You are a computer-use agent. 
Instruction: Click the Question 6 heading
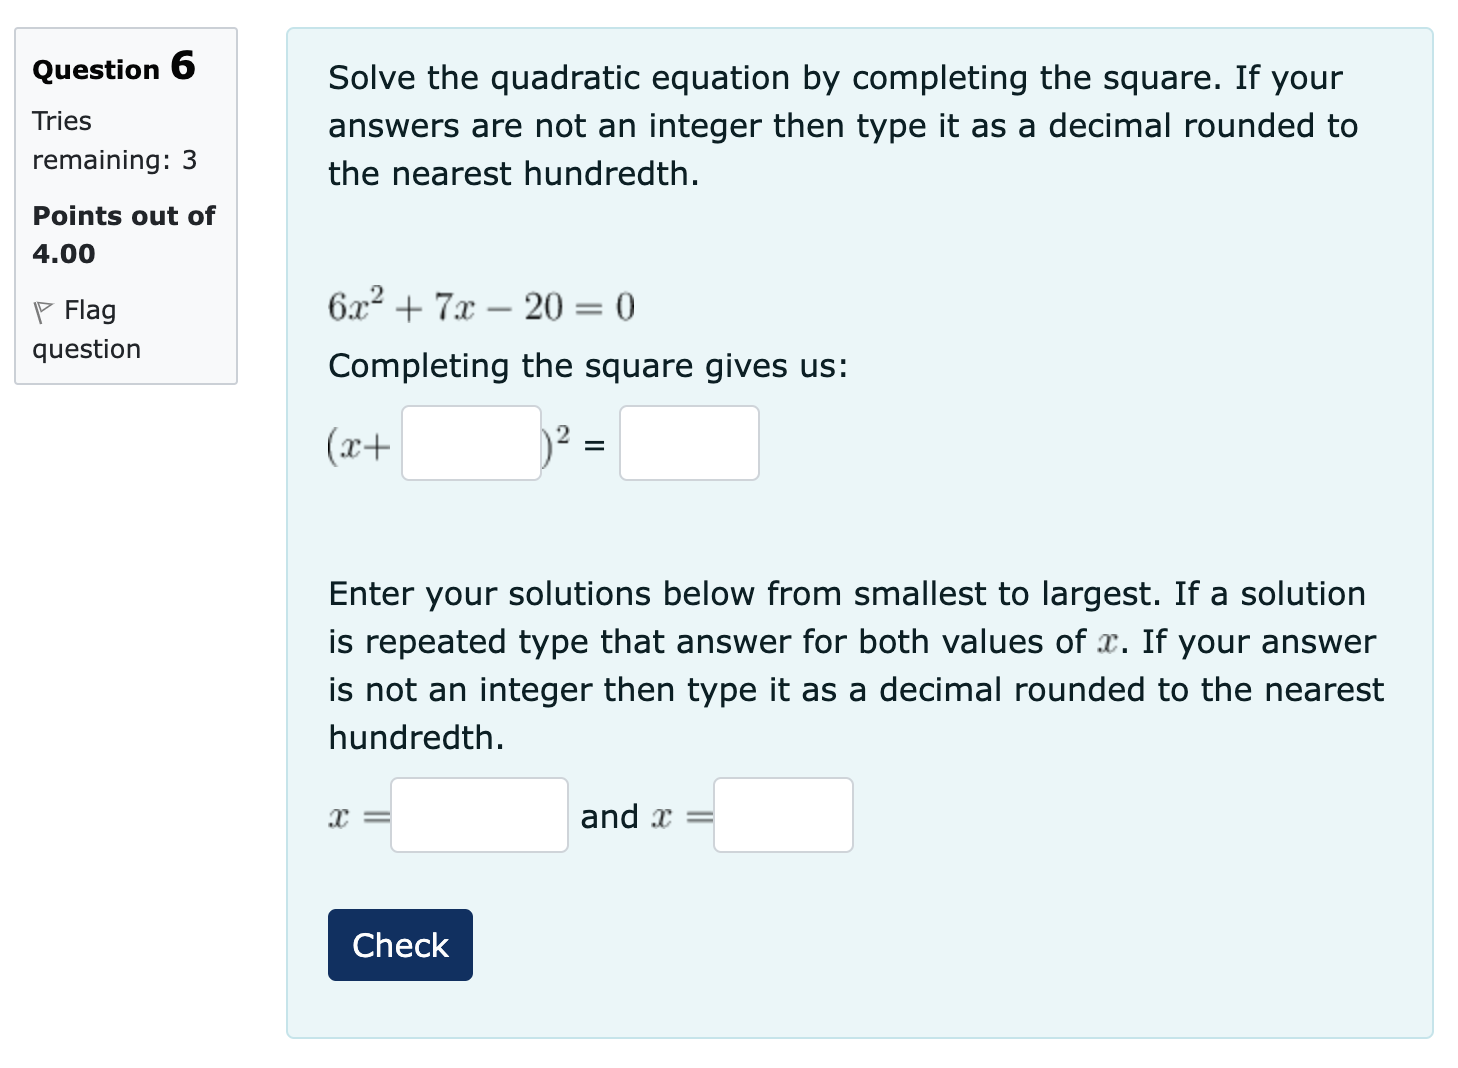coord(112,67)
